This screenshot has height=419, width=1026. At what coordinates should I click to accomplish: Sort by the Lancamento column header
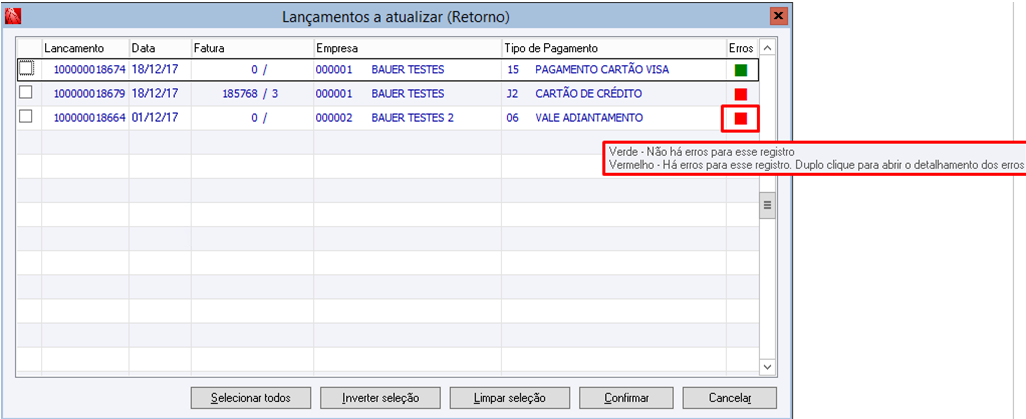click(85, 48)
